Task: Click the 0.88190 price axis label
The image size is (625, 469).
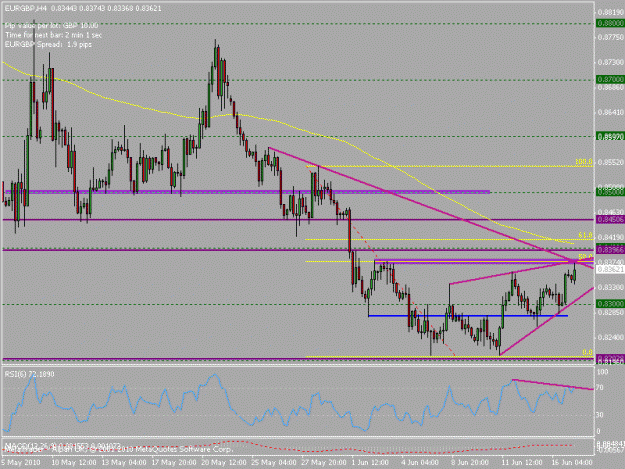Action: [610, 12]
